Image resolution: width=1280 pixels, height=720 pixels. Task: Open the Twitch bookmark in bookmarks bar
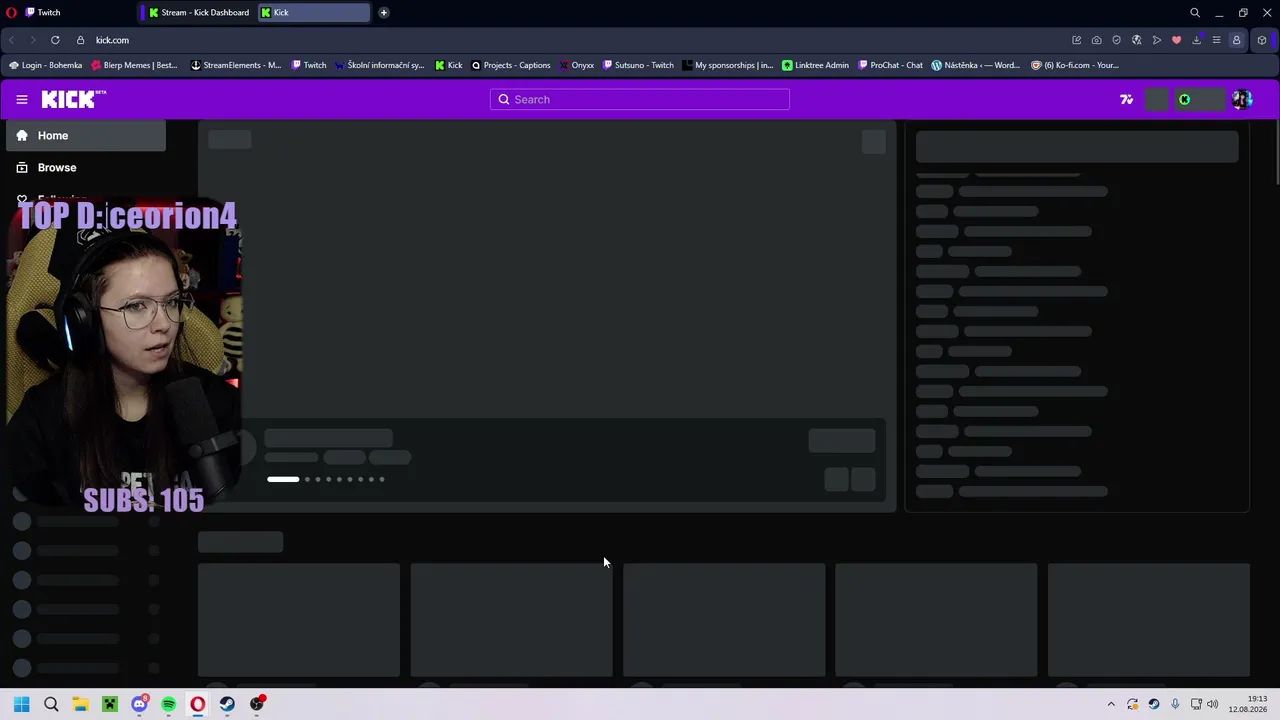pyautogui.click(x=309, y=65)
